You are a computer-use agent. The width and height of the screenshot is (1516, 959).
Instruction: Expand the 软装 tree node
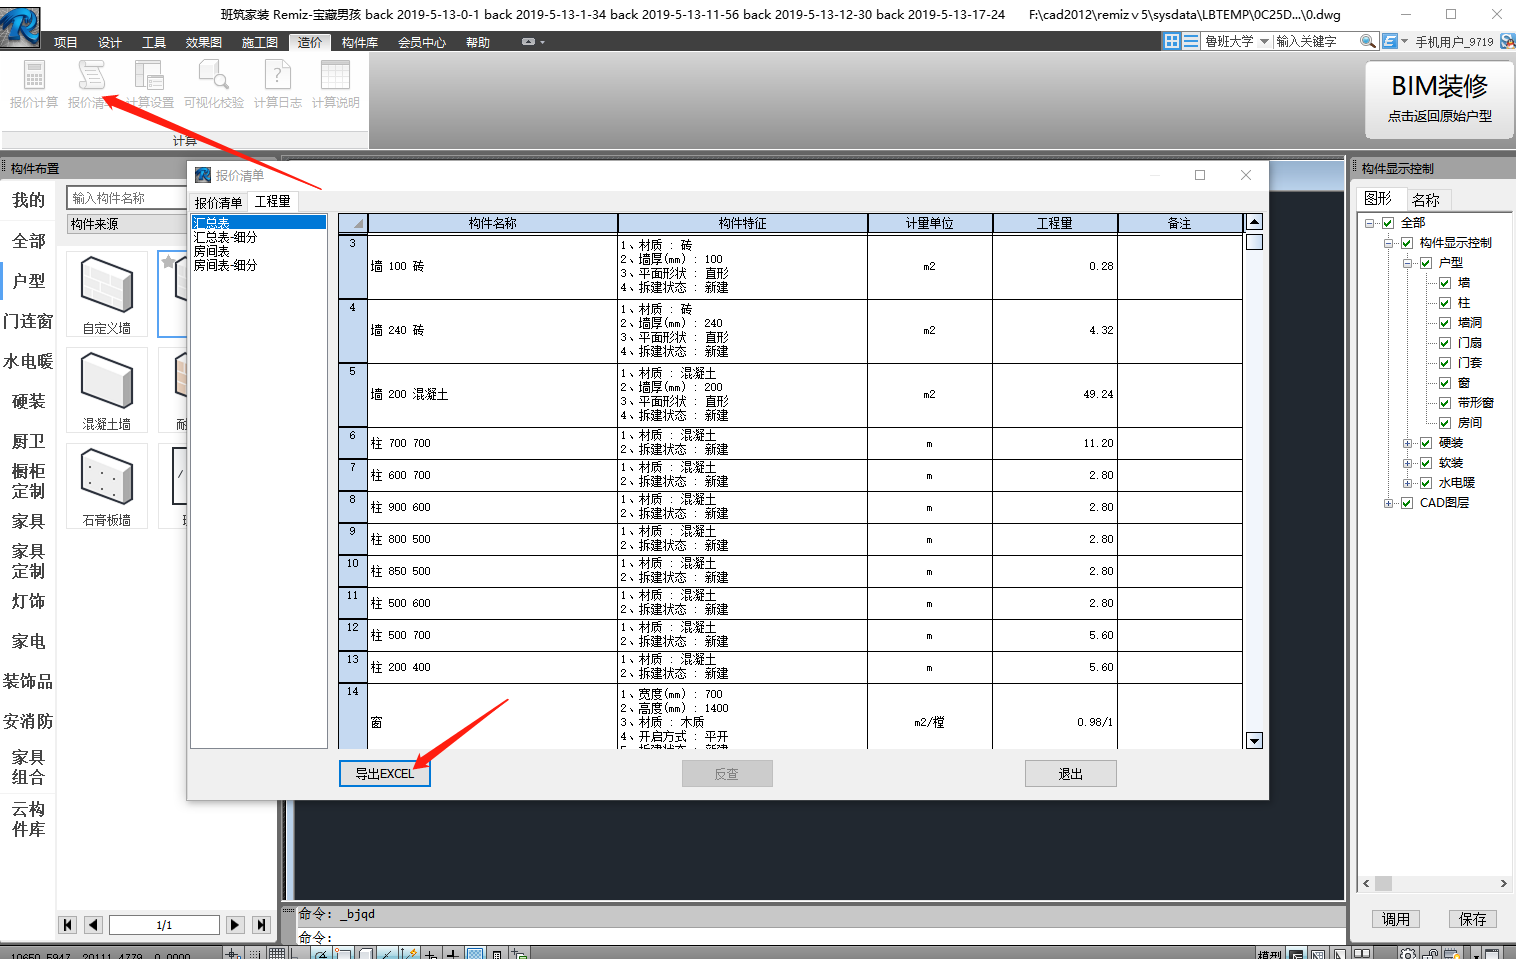click(1408, 463)
